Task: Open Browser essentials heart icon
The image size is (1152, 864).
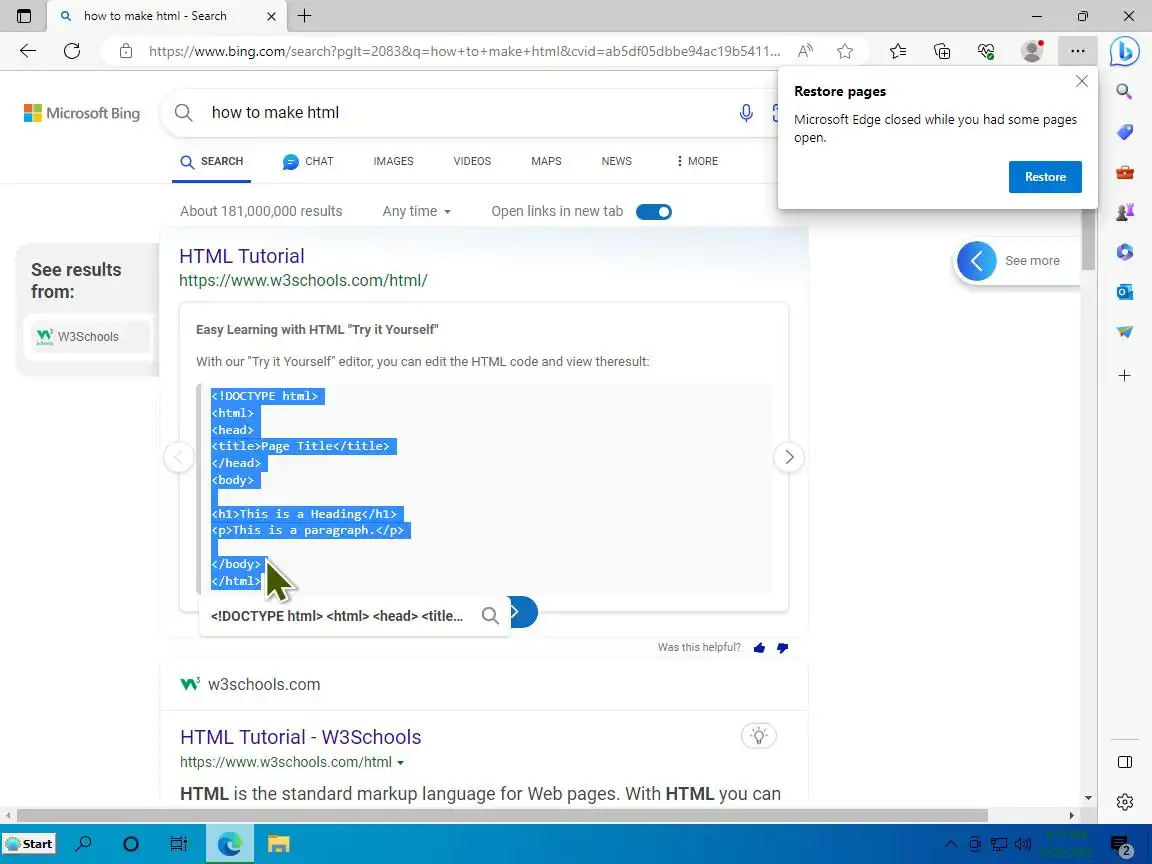Action: pos(986,51)
